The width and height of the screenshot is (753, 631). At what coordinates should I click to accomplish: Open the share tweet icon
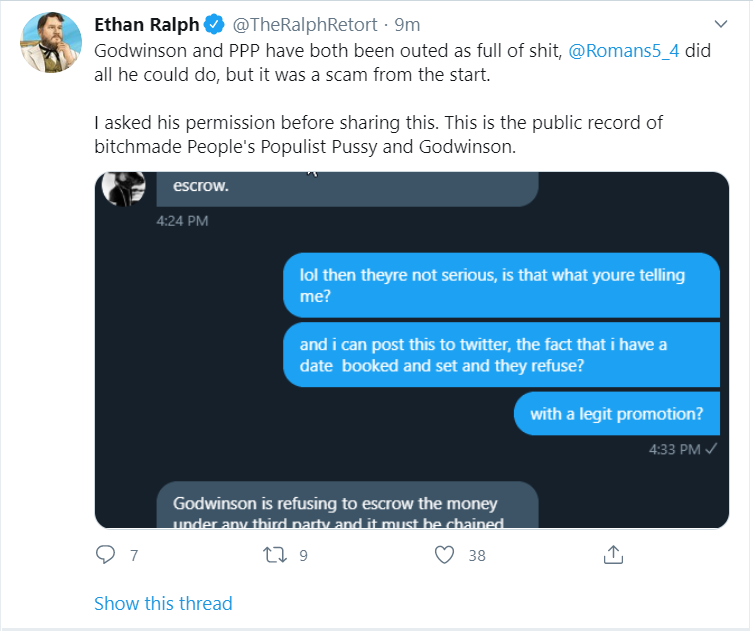point(614,553)
